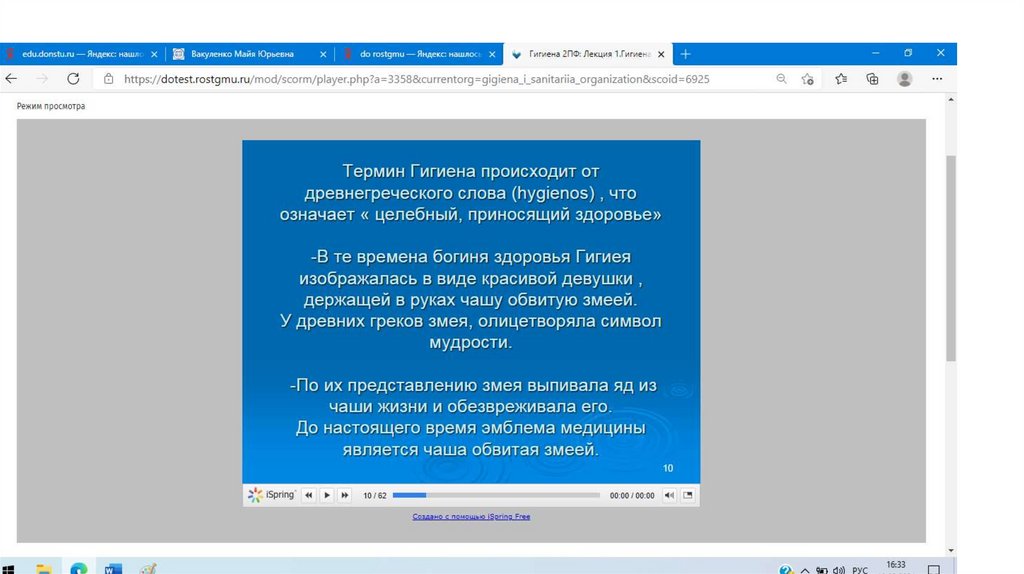Image resolution: width=1024 pixels, height=574 pixels.
Task: Open the Paint app from the taskbar
Action: click(x=148, y=569)
